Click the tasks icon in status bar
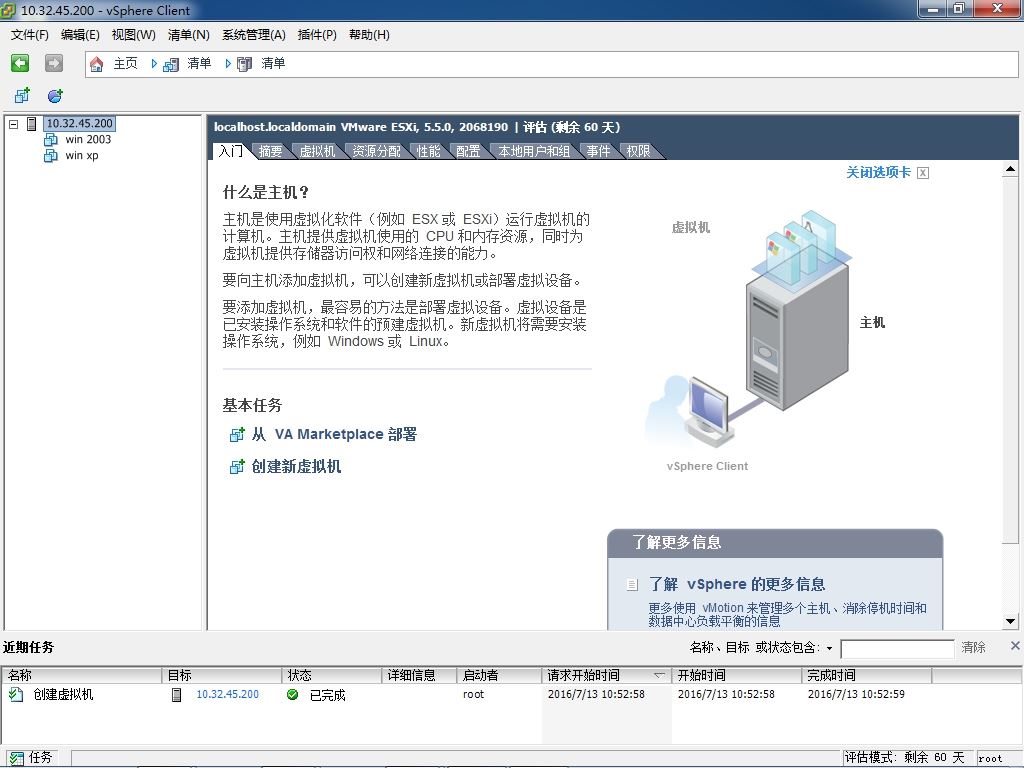Image resolution: width=1024 pixels, height=768 pixels. coord(16,758)
